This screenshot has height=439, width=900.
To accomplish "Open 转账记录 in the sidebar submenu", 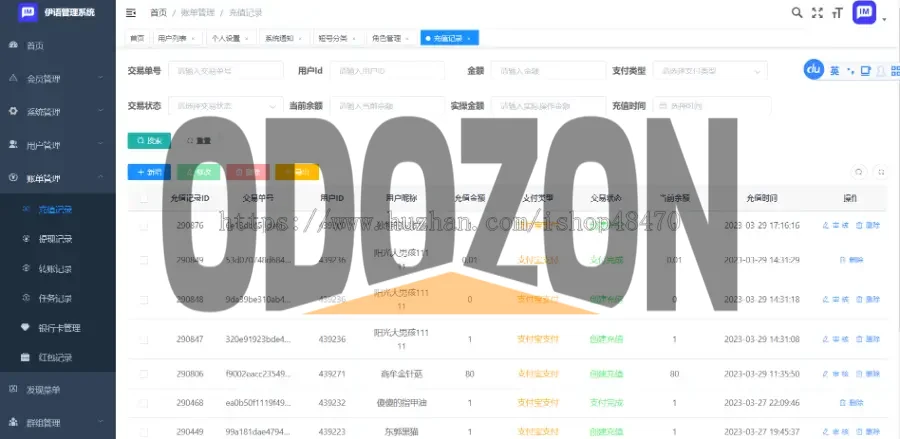I will pyautogui.click(x=57, y=269).
